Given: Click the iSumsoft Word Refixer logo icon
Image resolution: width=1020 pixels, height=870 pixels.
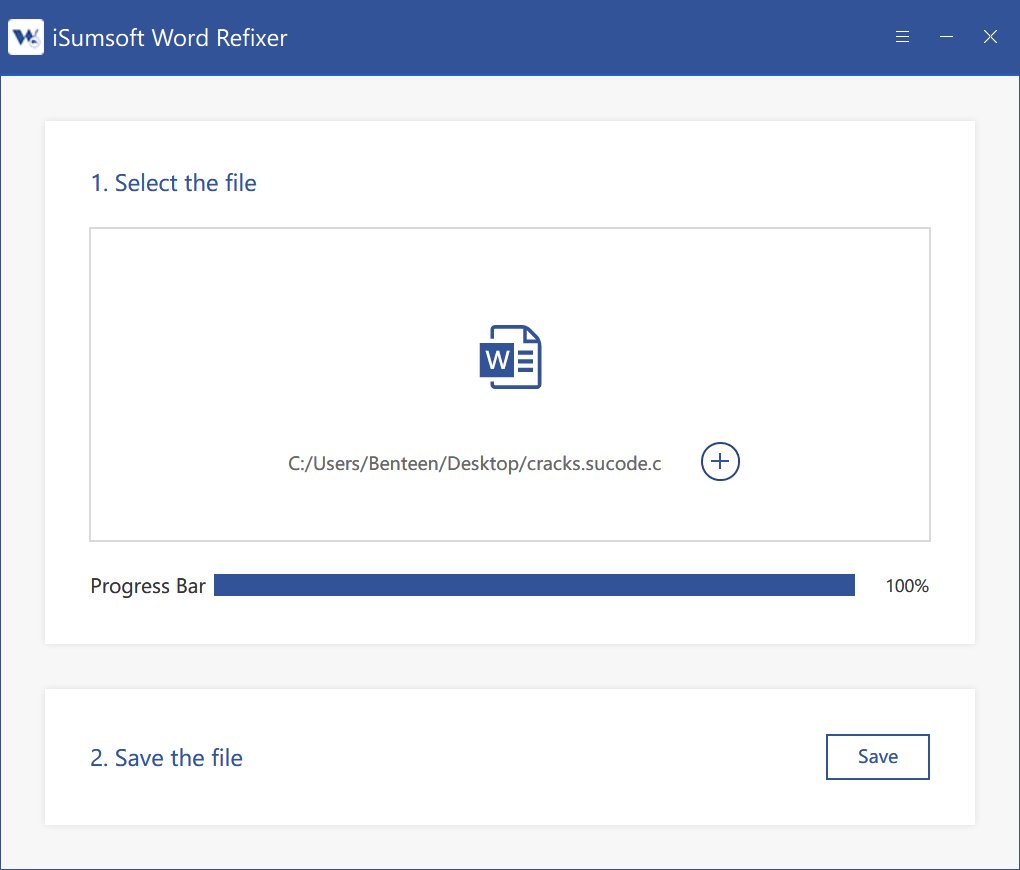Looking at the screenshot, I should pyautogui.click(x=26, y=37).
